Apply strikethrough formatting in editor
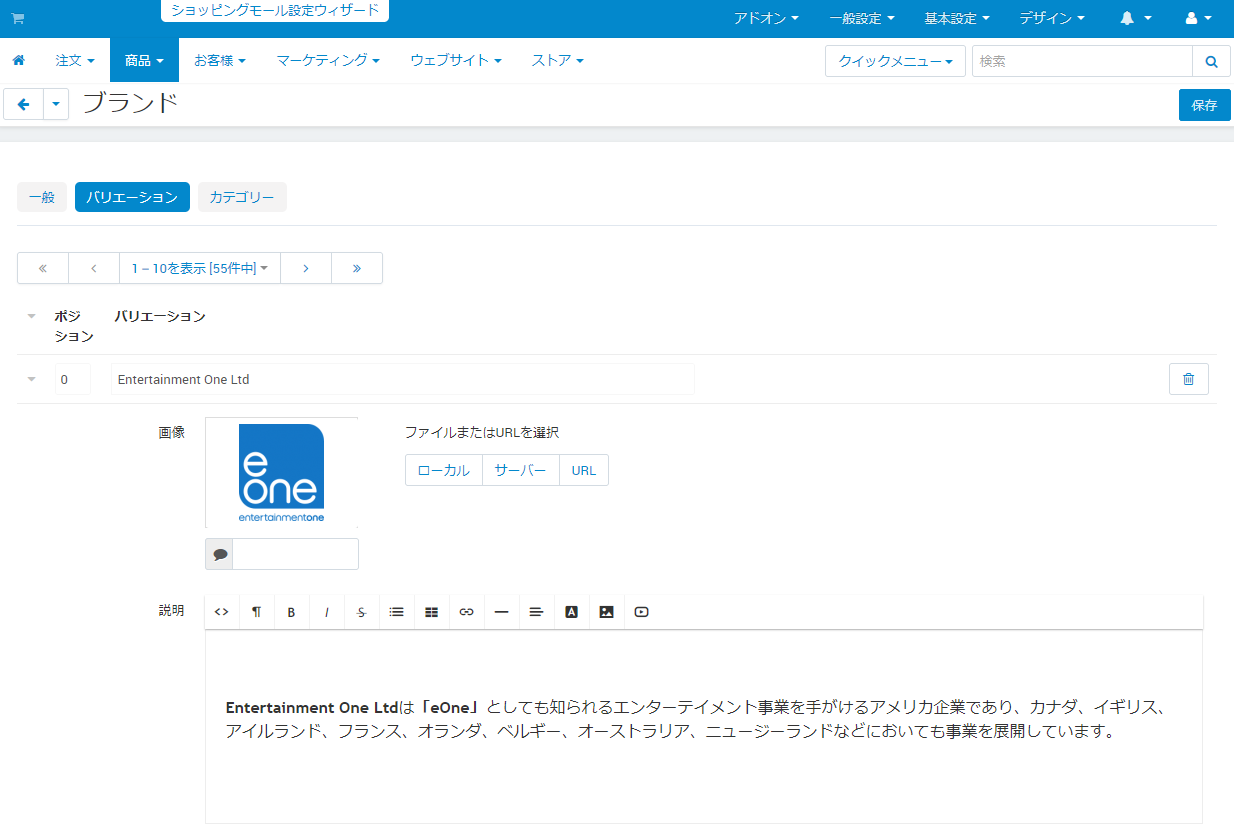Image resolution: width=1234 pixels, height=825 pixels. [362, 612]
